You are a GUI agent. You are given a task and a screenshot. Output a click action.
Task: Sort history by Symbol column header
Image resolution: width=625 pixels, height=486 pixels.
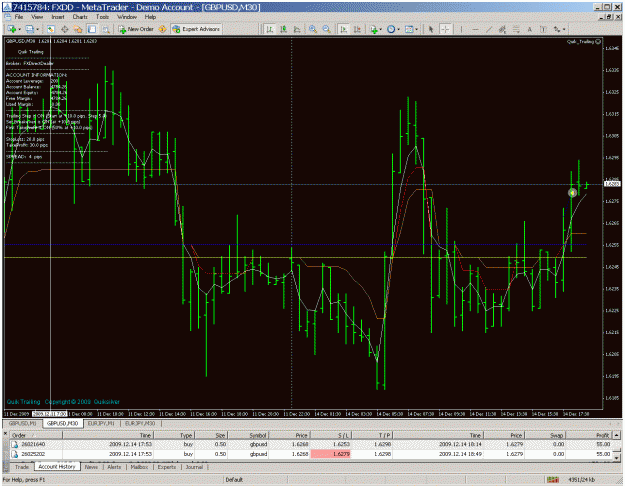[x=249, y=435]
